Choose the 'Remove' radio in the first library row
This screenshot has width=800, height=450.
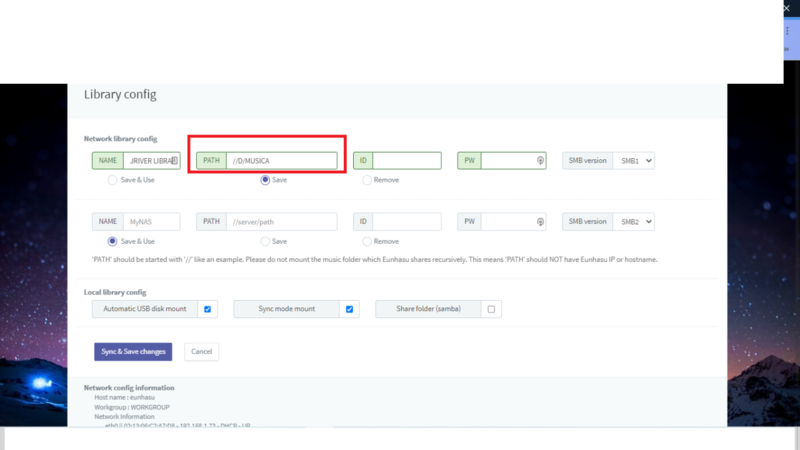[x=367, y=180]
